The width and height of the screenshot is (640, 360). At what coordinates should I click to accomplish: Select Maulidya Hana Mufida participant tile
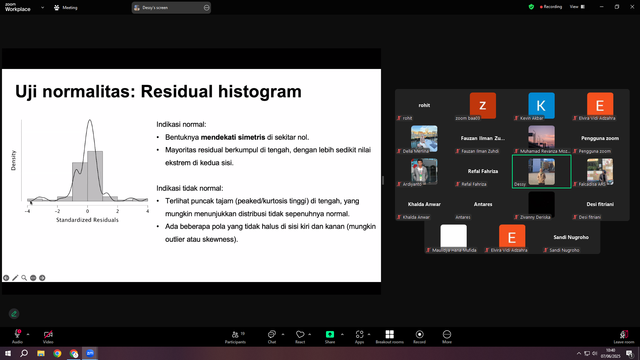pyautogui.click(x=453, y=238)
